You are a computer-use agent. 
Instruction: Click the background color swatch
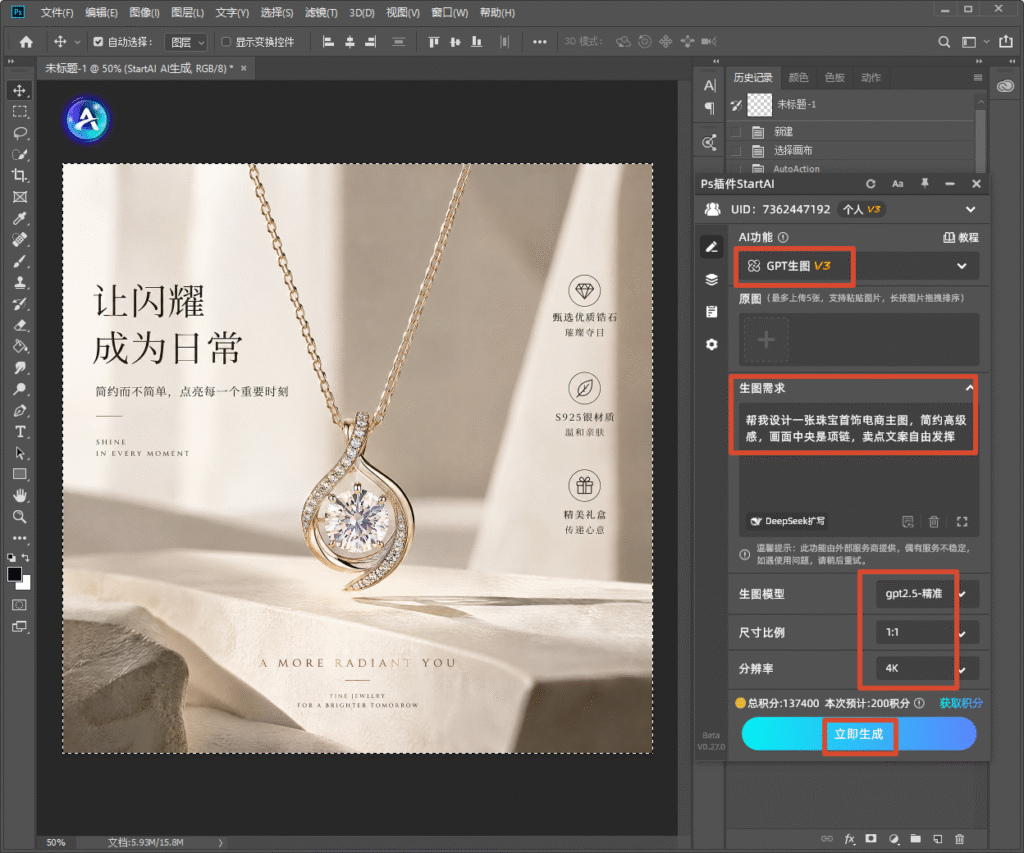25,583
